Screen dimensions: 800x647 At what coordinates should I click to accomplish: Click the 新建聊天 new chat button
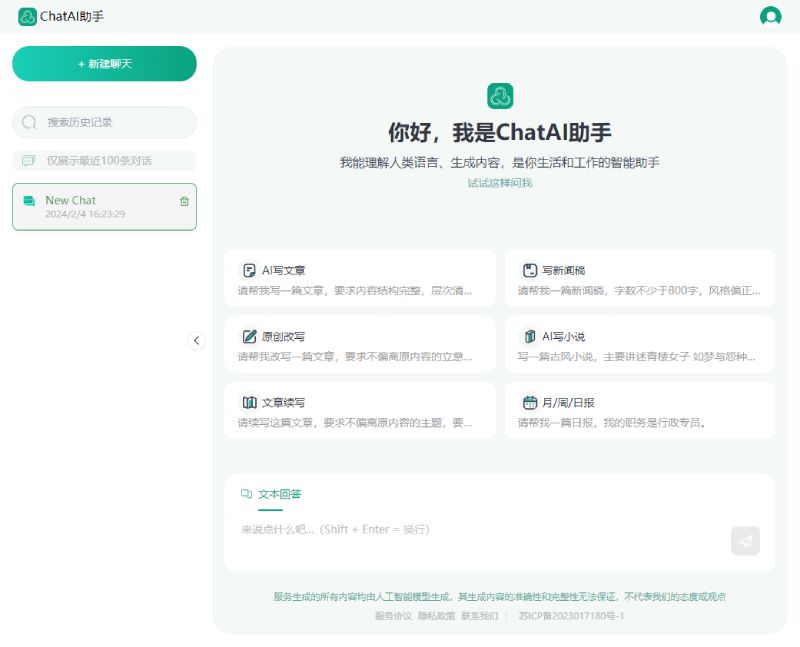[x=104, y=63]
